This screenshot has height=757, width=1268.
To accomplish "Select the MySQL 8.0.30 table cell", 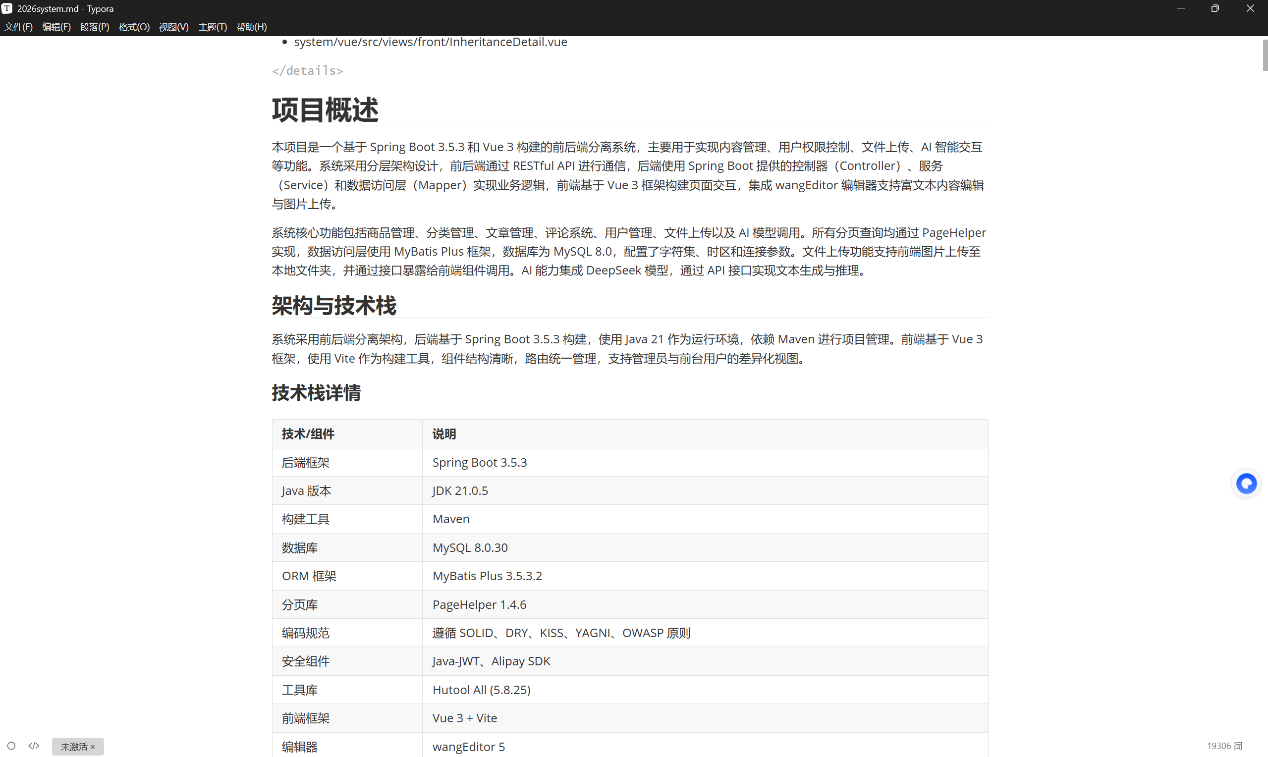I will [705, 548].
